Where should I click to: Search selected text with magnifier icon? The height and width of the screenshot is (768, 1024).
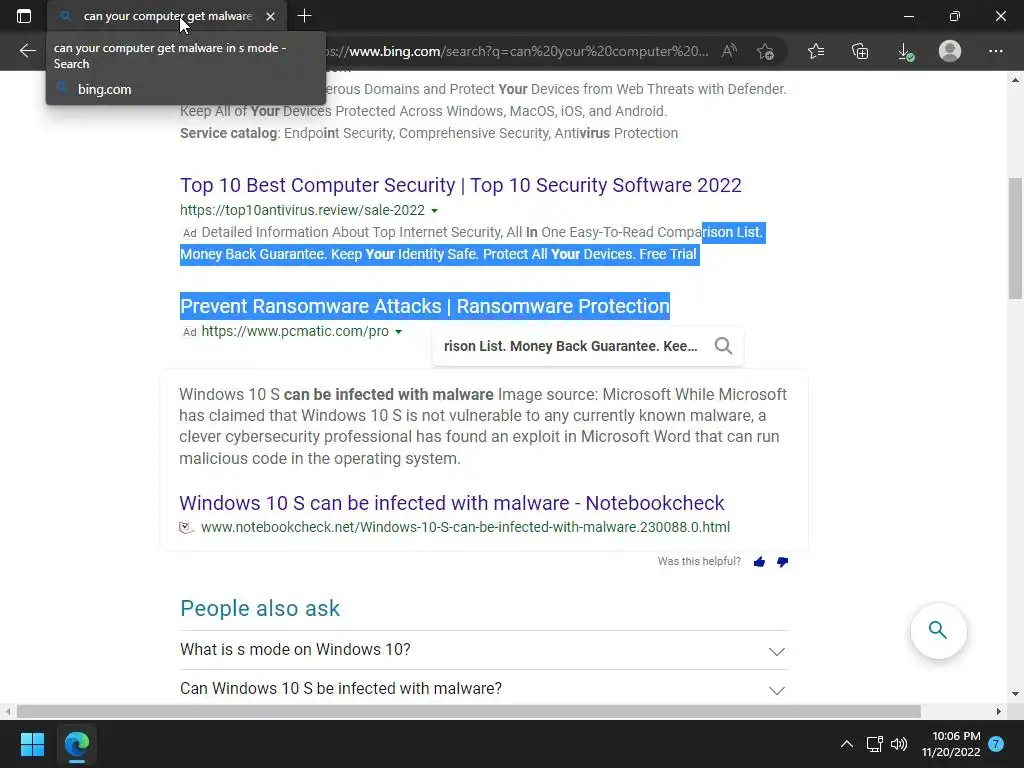(x=723, y=345)
